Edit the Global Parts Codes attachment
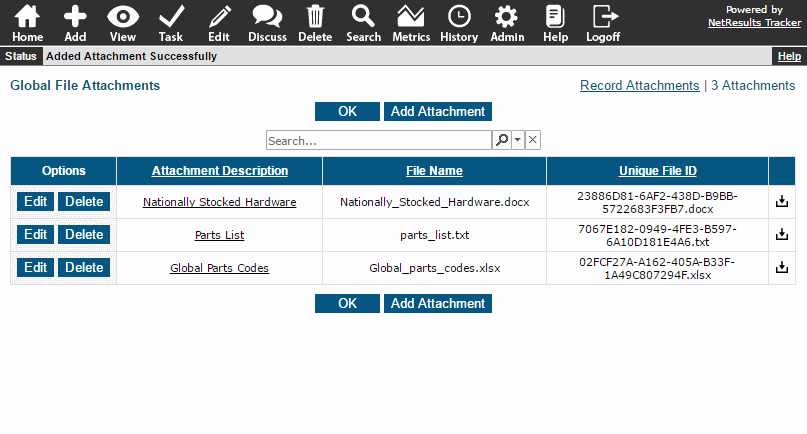The width and height of the screenshot is (807, 434). [36, 267]
